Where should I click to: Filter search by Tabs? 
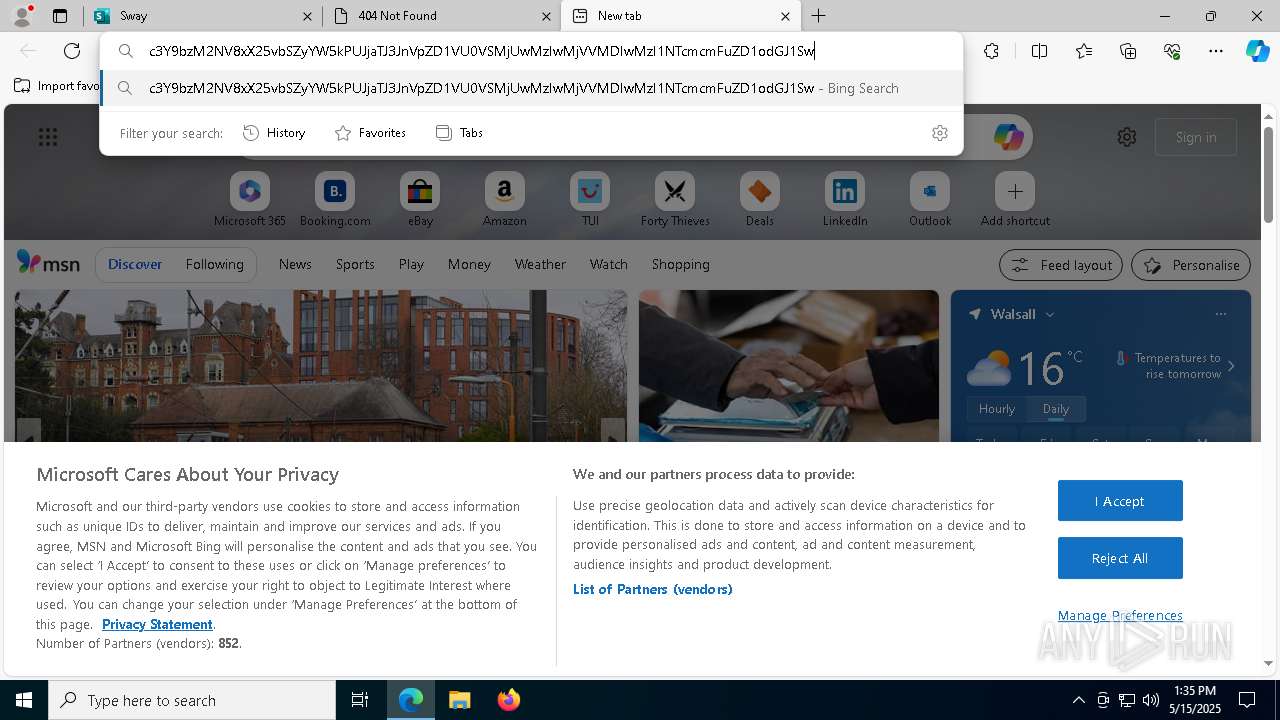[459, 133]
